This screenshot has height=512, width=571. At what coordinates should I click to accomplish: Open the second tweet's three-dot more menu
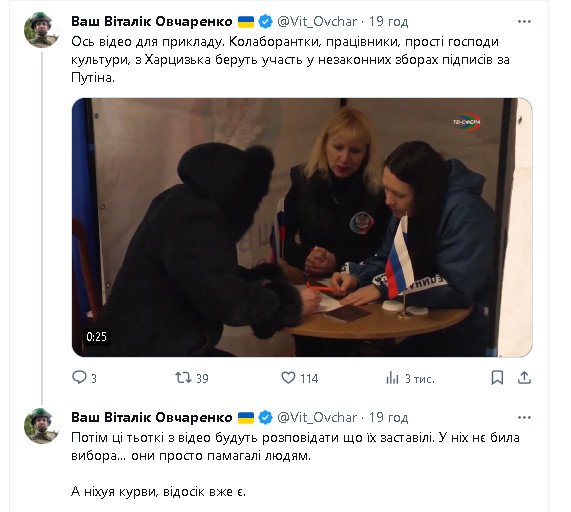[524, 418]
